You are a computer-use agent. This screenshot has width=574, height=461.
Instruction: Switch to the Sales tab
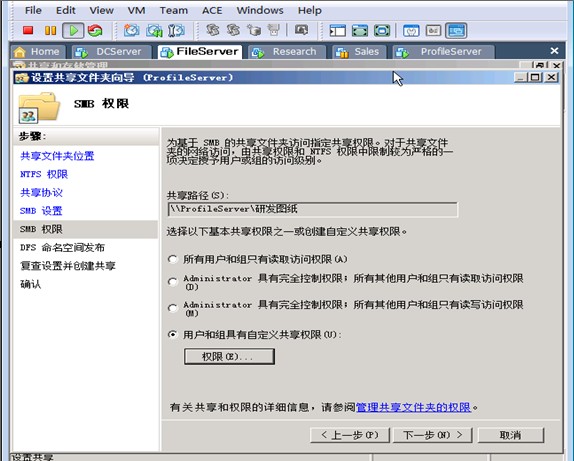click(x=359, y=52)
